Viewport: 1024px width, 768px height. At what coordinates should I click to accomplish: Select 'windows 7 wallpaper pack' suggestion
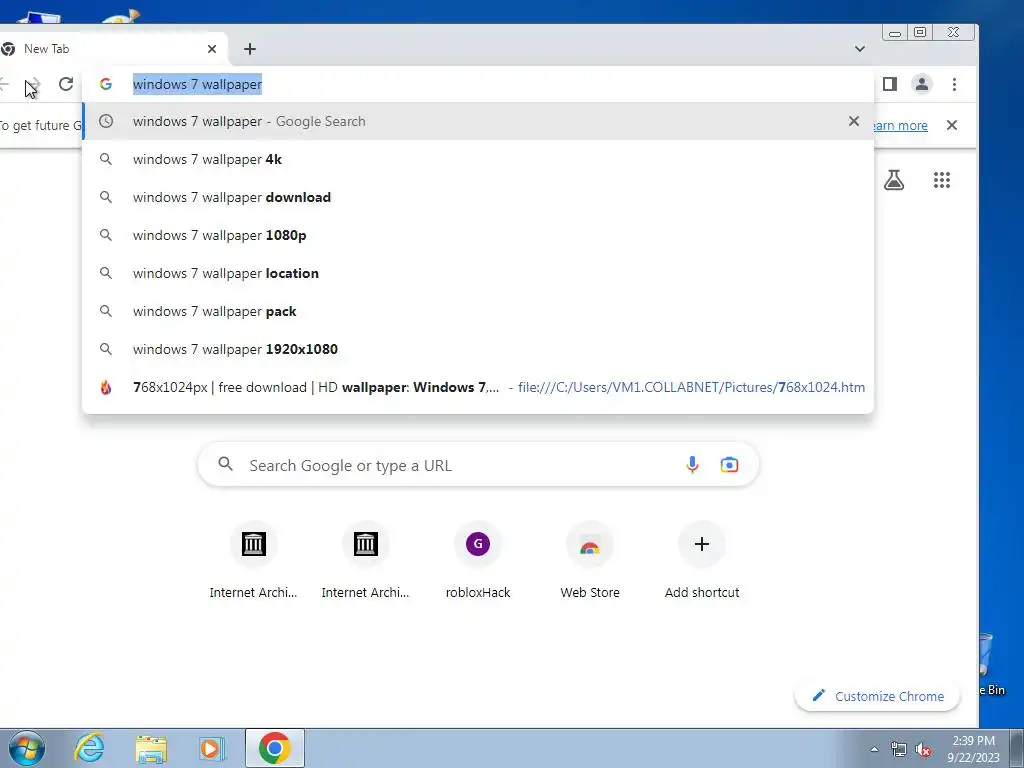[478, 312]
